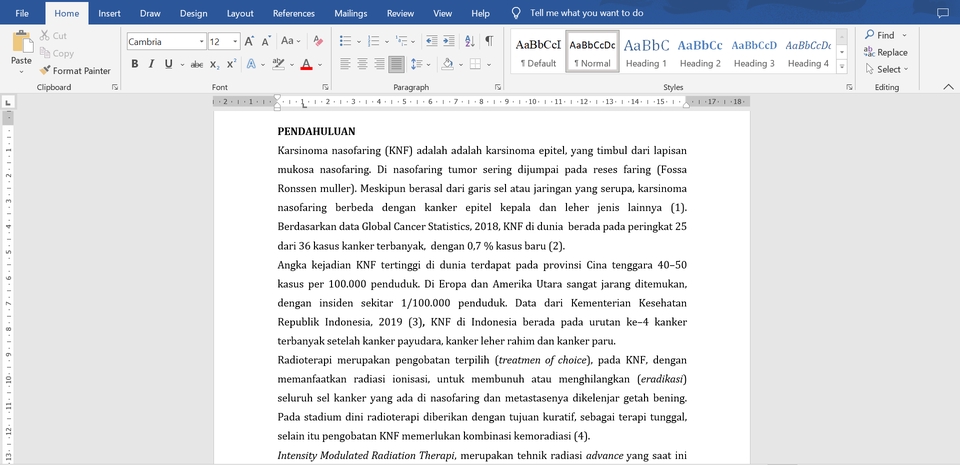Switch to the Design tab

coord(193,13)
